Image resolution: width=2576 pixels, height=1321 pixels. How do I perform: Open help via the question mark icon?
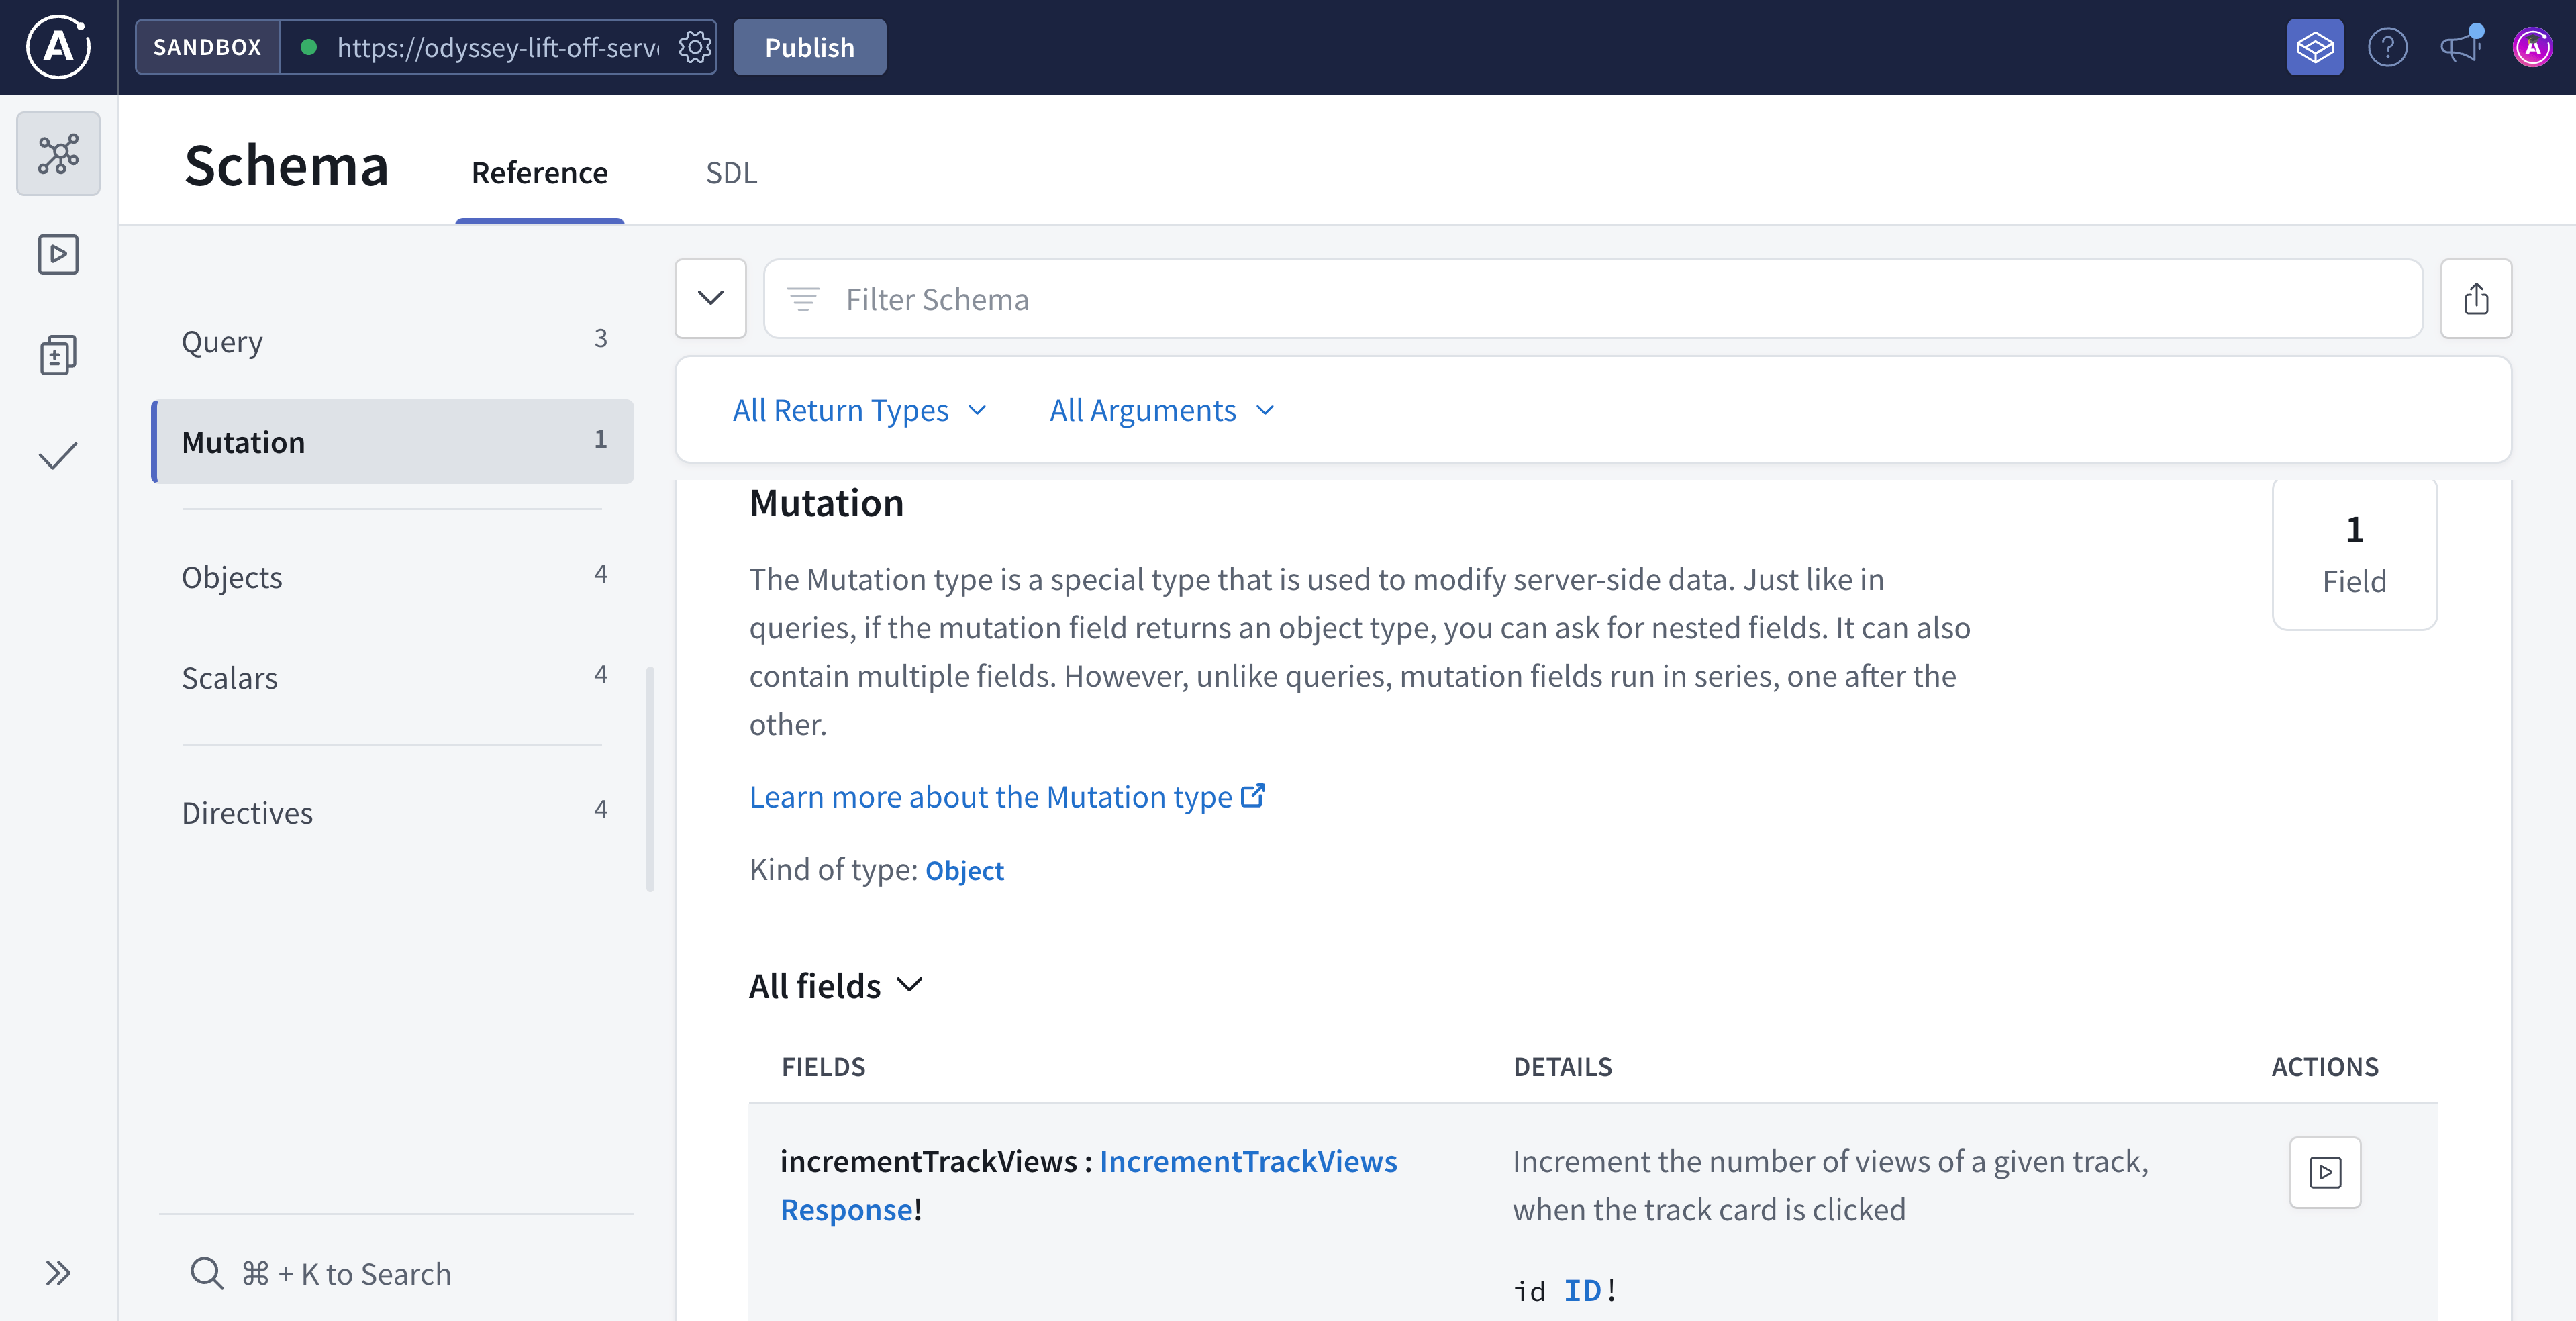click(2388, 46)
